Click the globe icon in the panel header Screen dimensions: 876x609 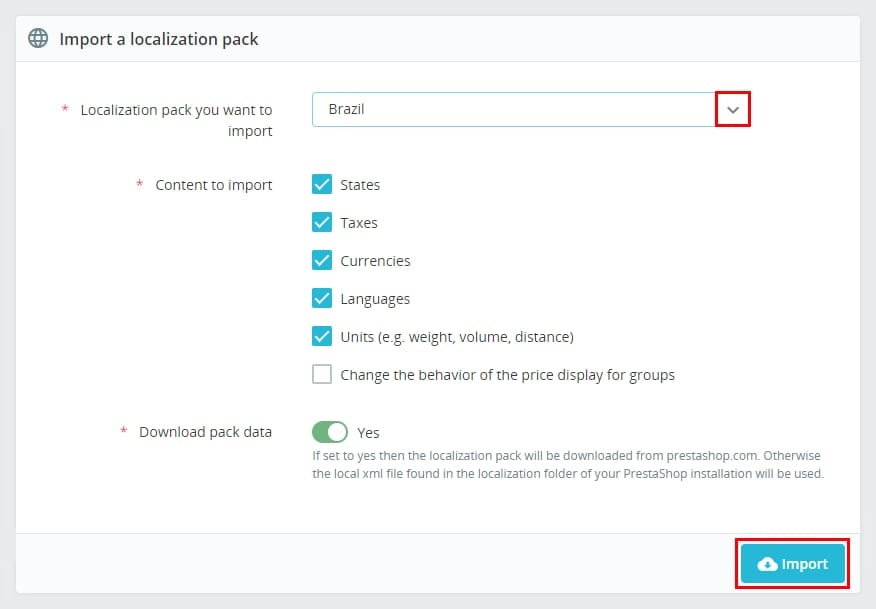(x=37, y=38)
